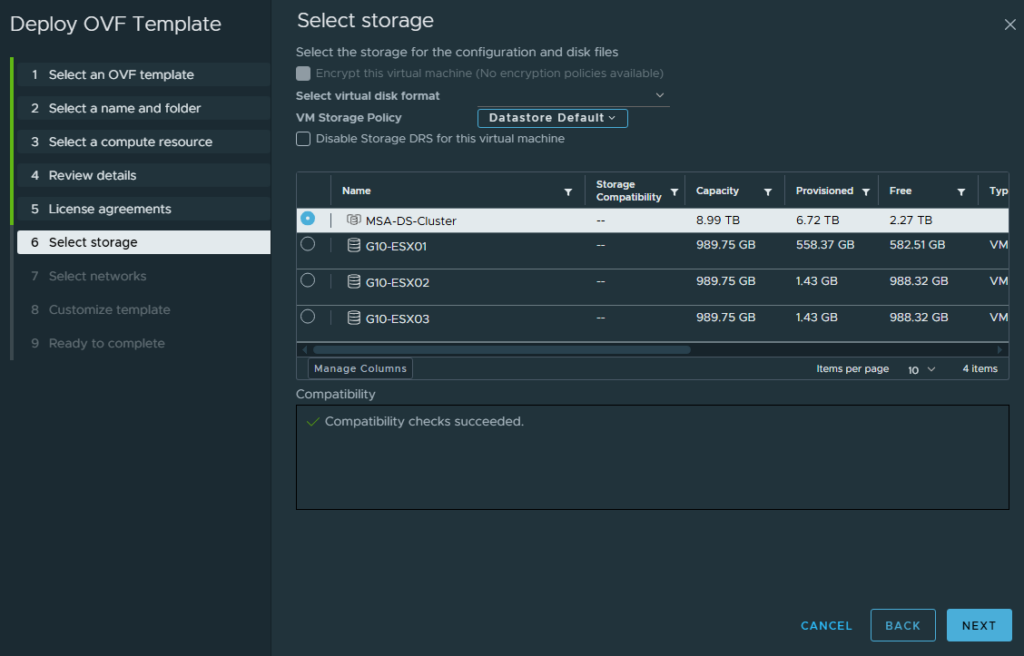Click the 6.72 TB provisioned cell
Viewport: 1024px width, 656px height.
(x=818, y=220)
